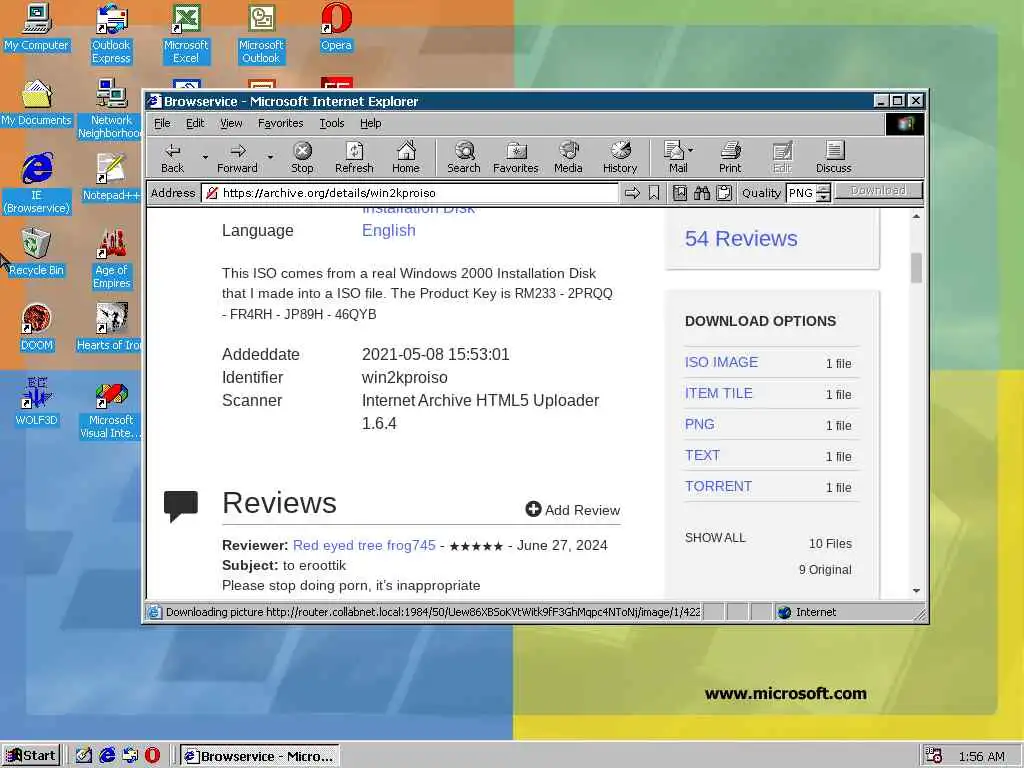
Task: Click the bookmark ribbon icon beside the address bar
Action: (x=654, y=193)
